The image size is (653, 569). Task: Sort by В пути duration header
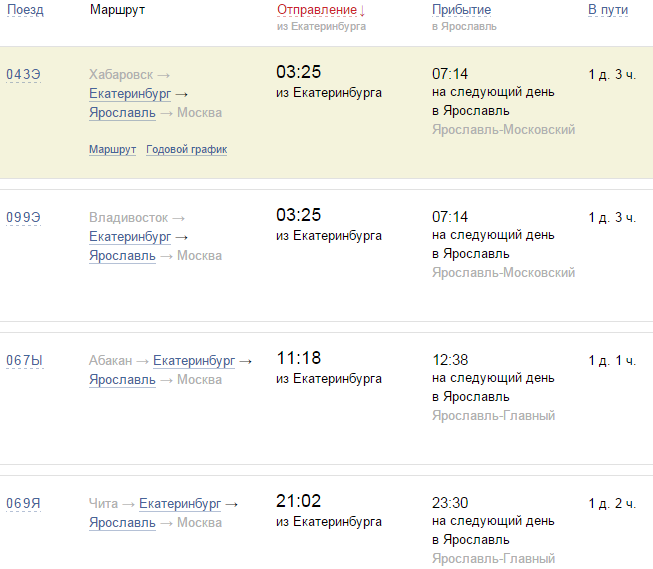pyautogui.click(x=607, y=10)
